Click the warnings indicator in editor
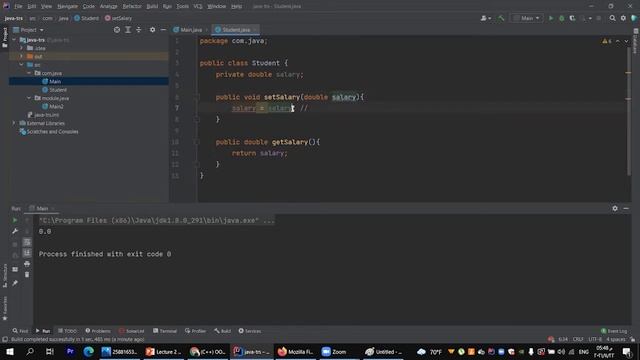This screenshot has height=360, width=640. coord(607,41)
